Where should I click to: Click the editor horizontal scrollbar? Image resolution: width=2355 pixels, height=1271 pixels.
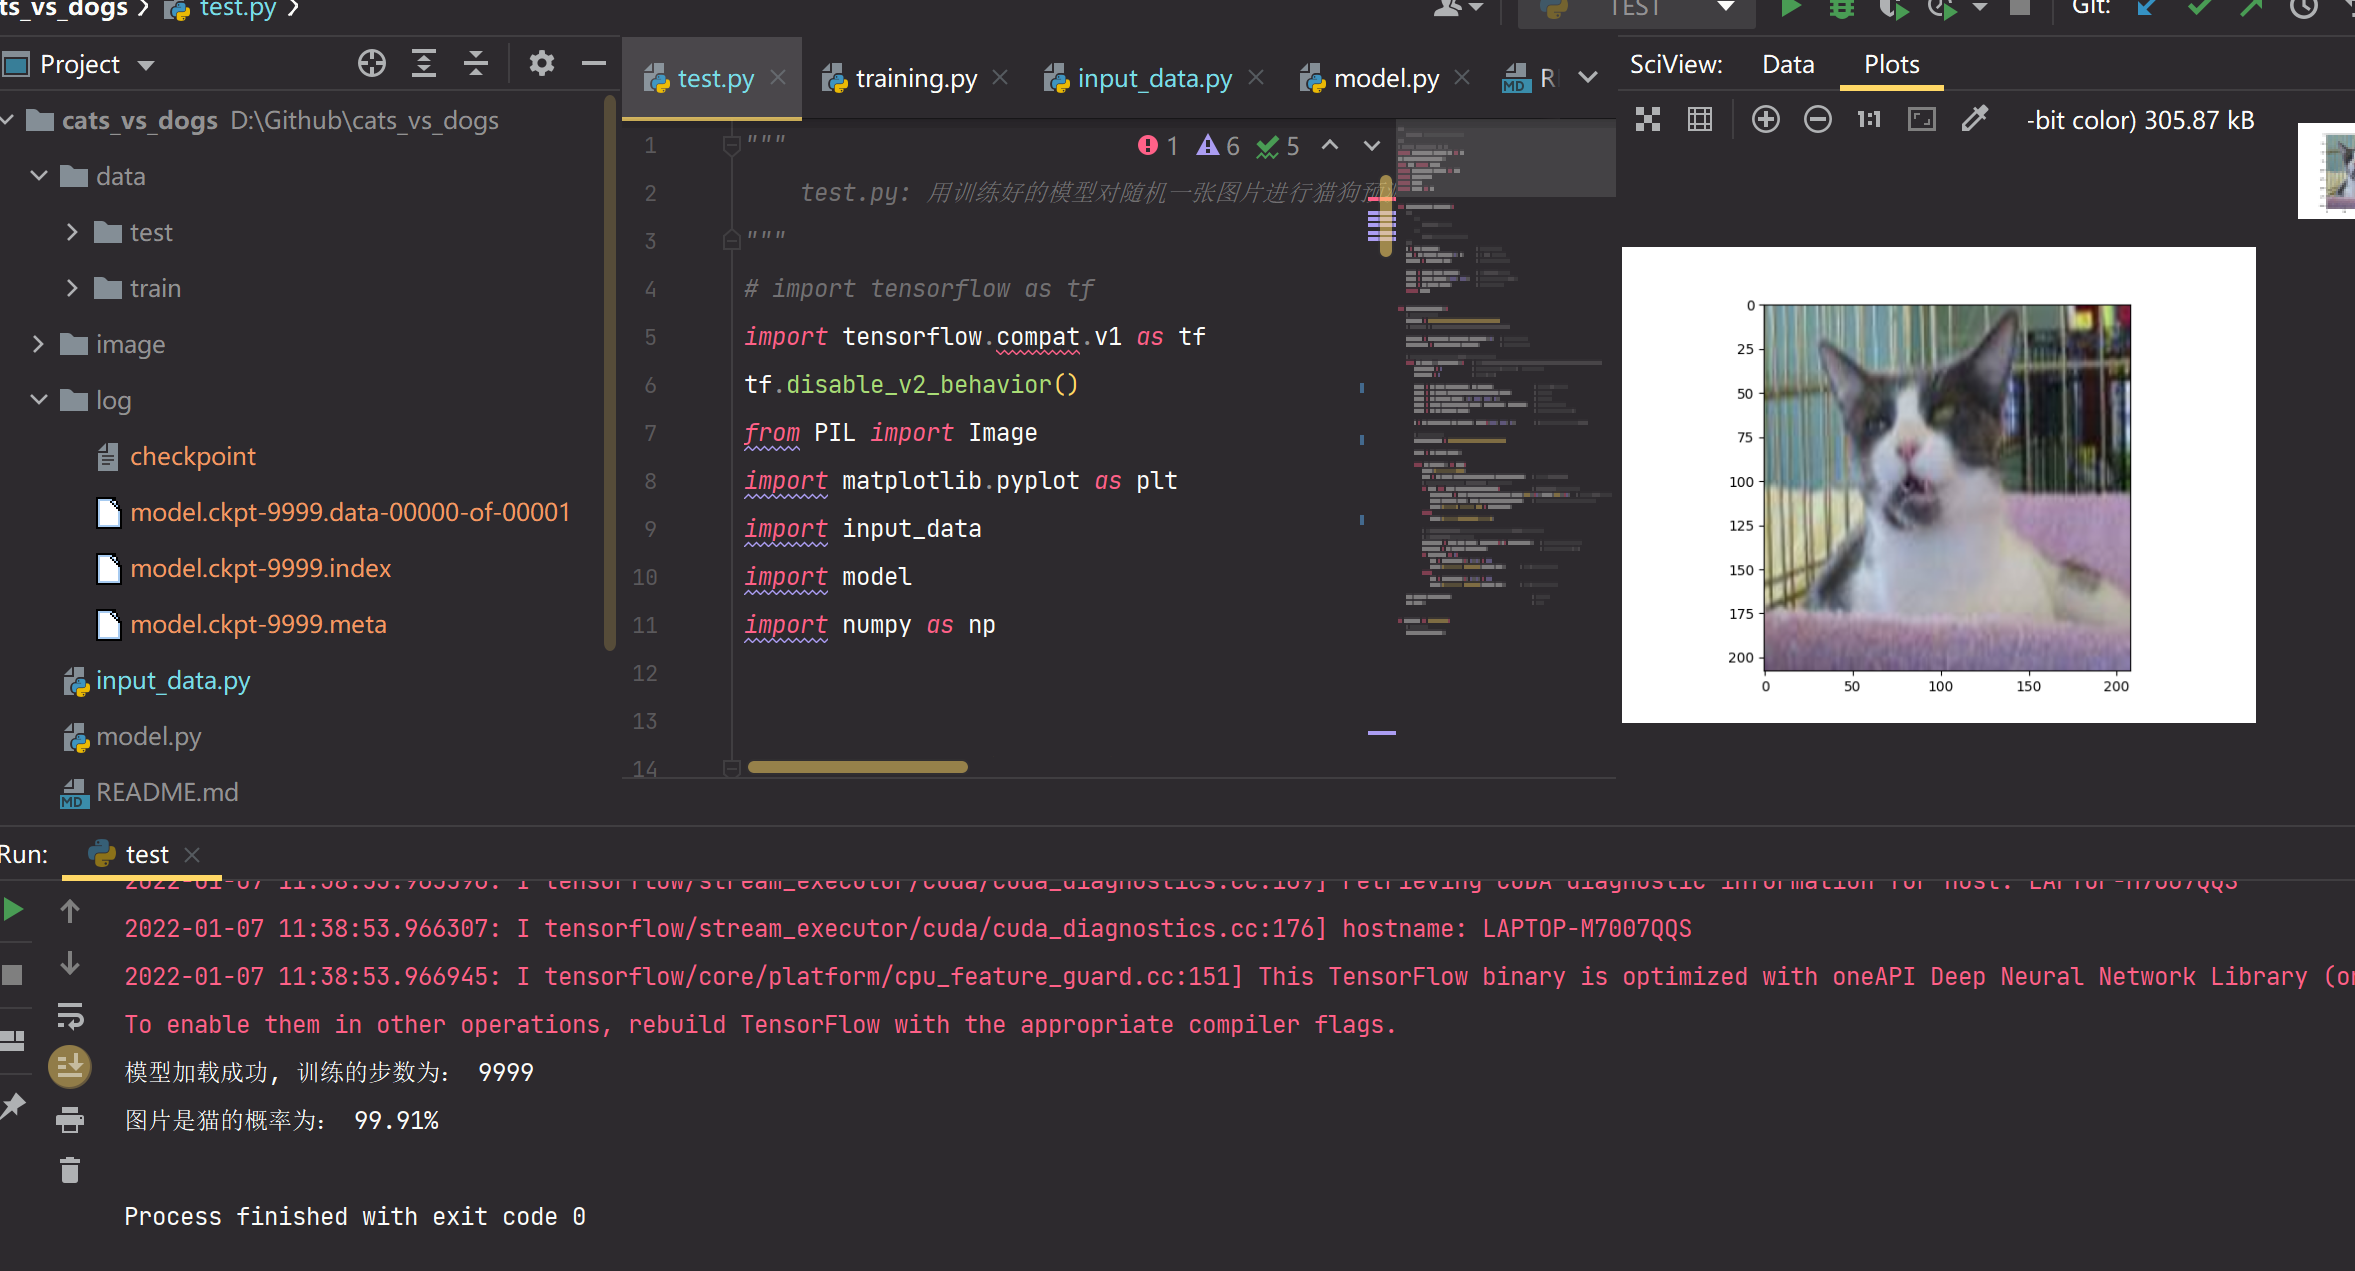(857, 767)
